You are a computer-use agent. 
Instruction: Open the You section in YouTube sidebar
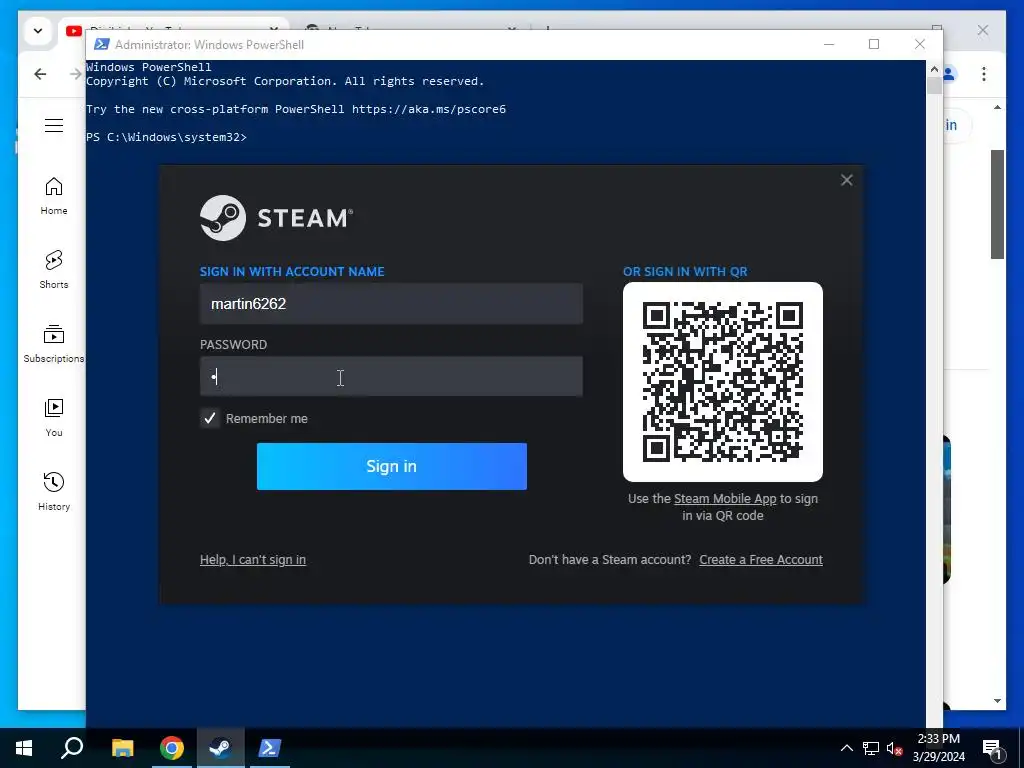pyautogui.click(x=54, y=418)
